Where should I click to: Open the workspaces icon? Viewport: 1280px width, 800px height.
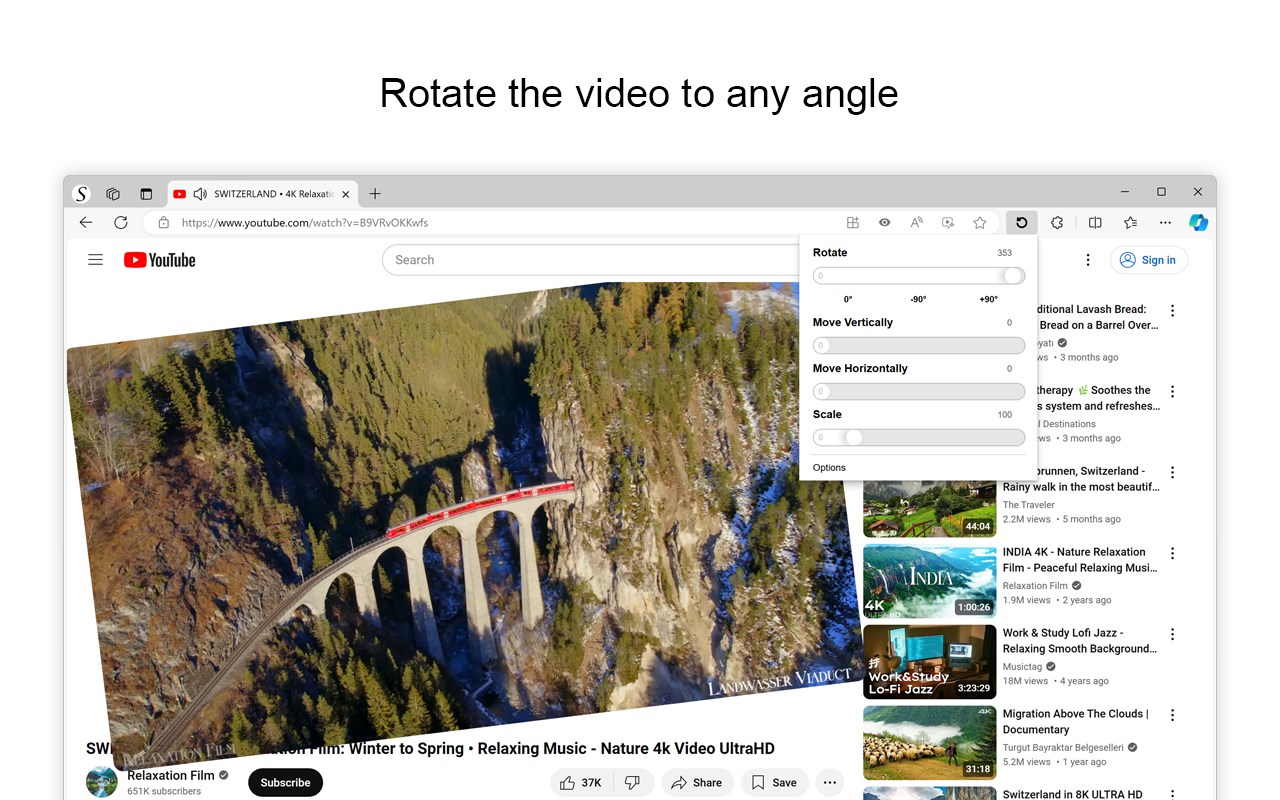click(113, 194)
